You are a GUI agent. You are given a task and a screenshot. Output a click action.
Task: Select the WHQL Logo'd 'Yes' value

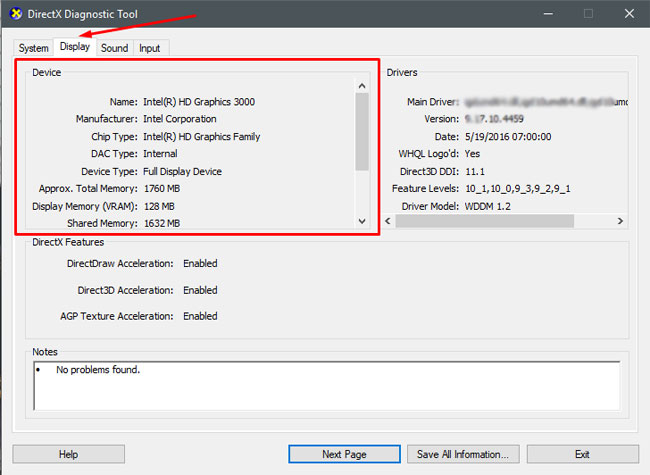click(x=472, y=154)
